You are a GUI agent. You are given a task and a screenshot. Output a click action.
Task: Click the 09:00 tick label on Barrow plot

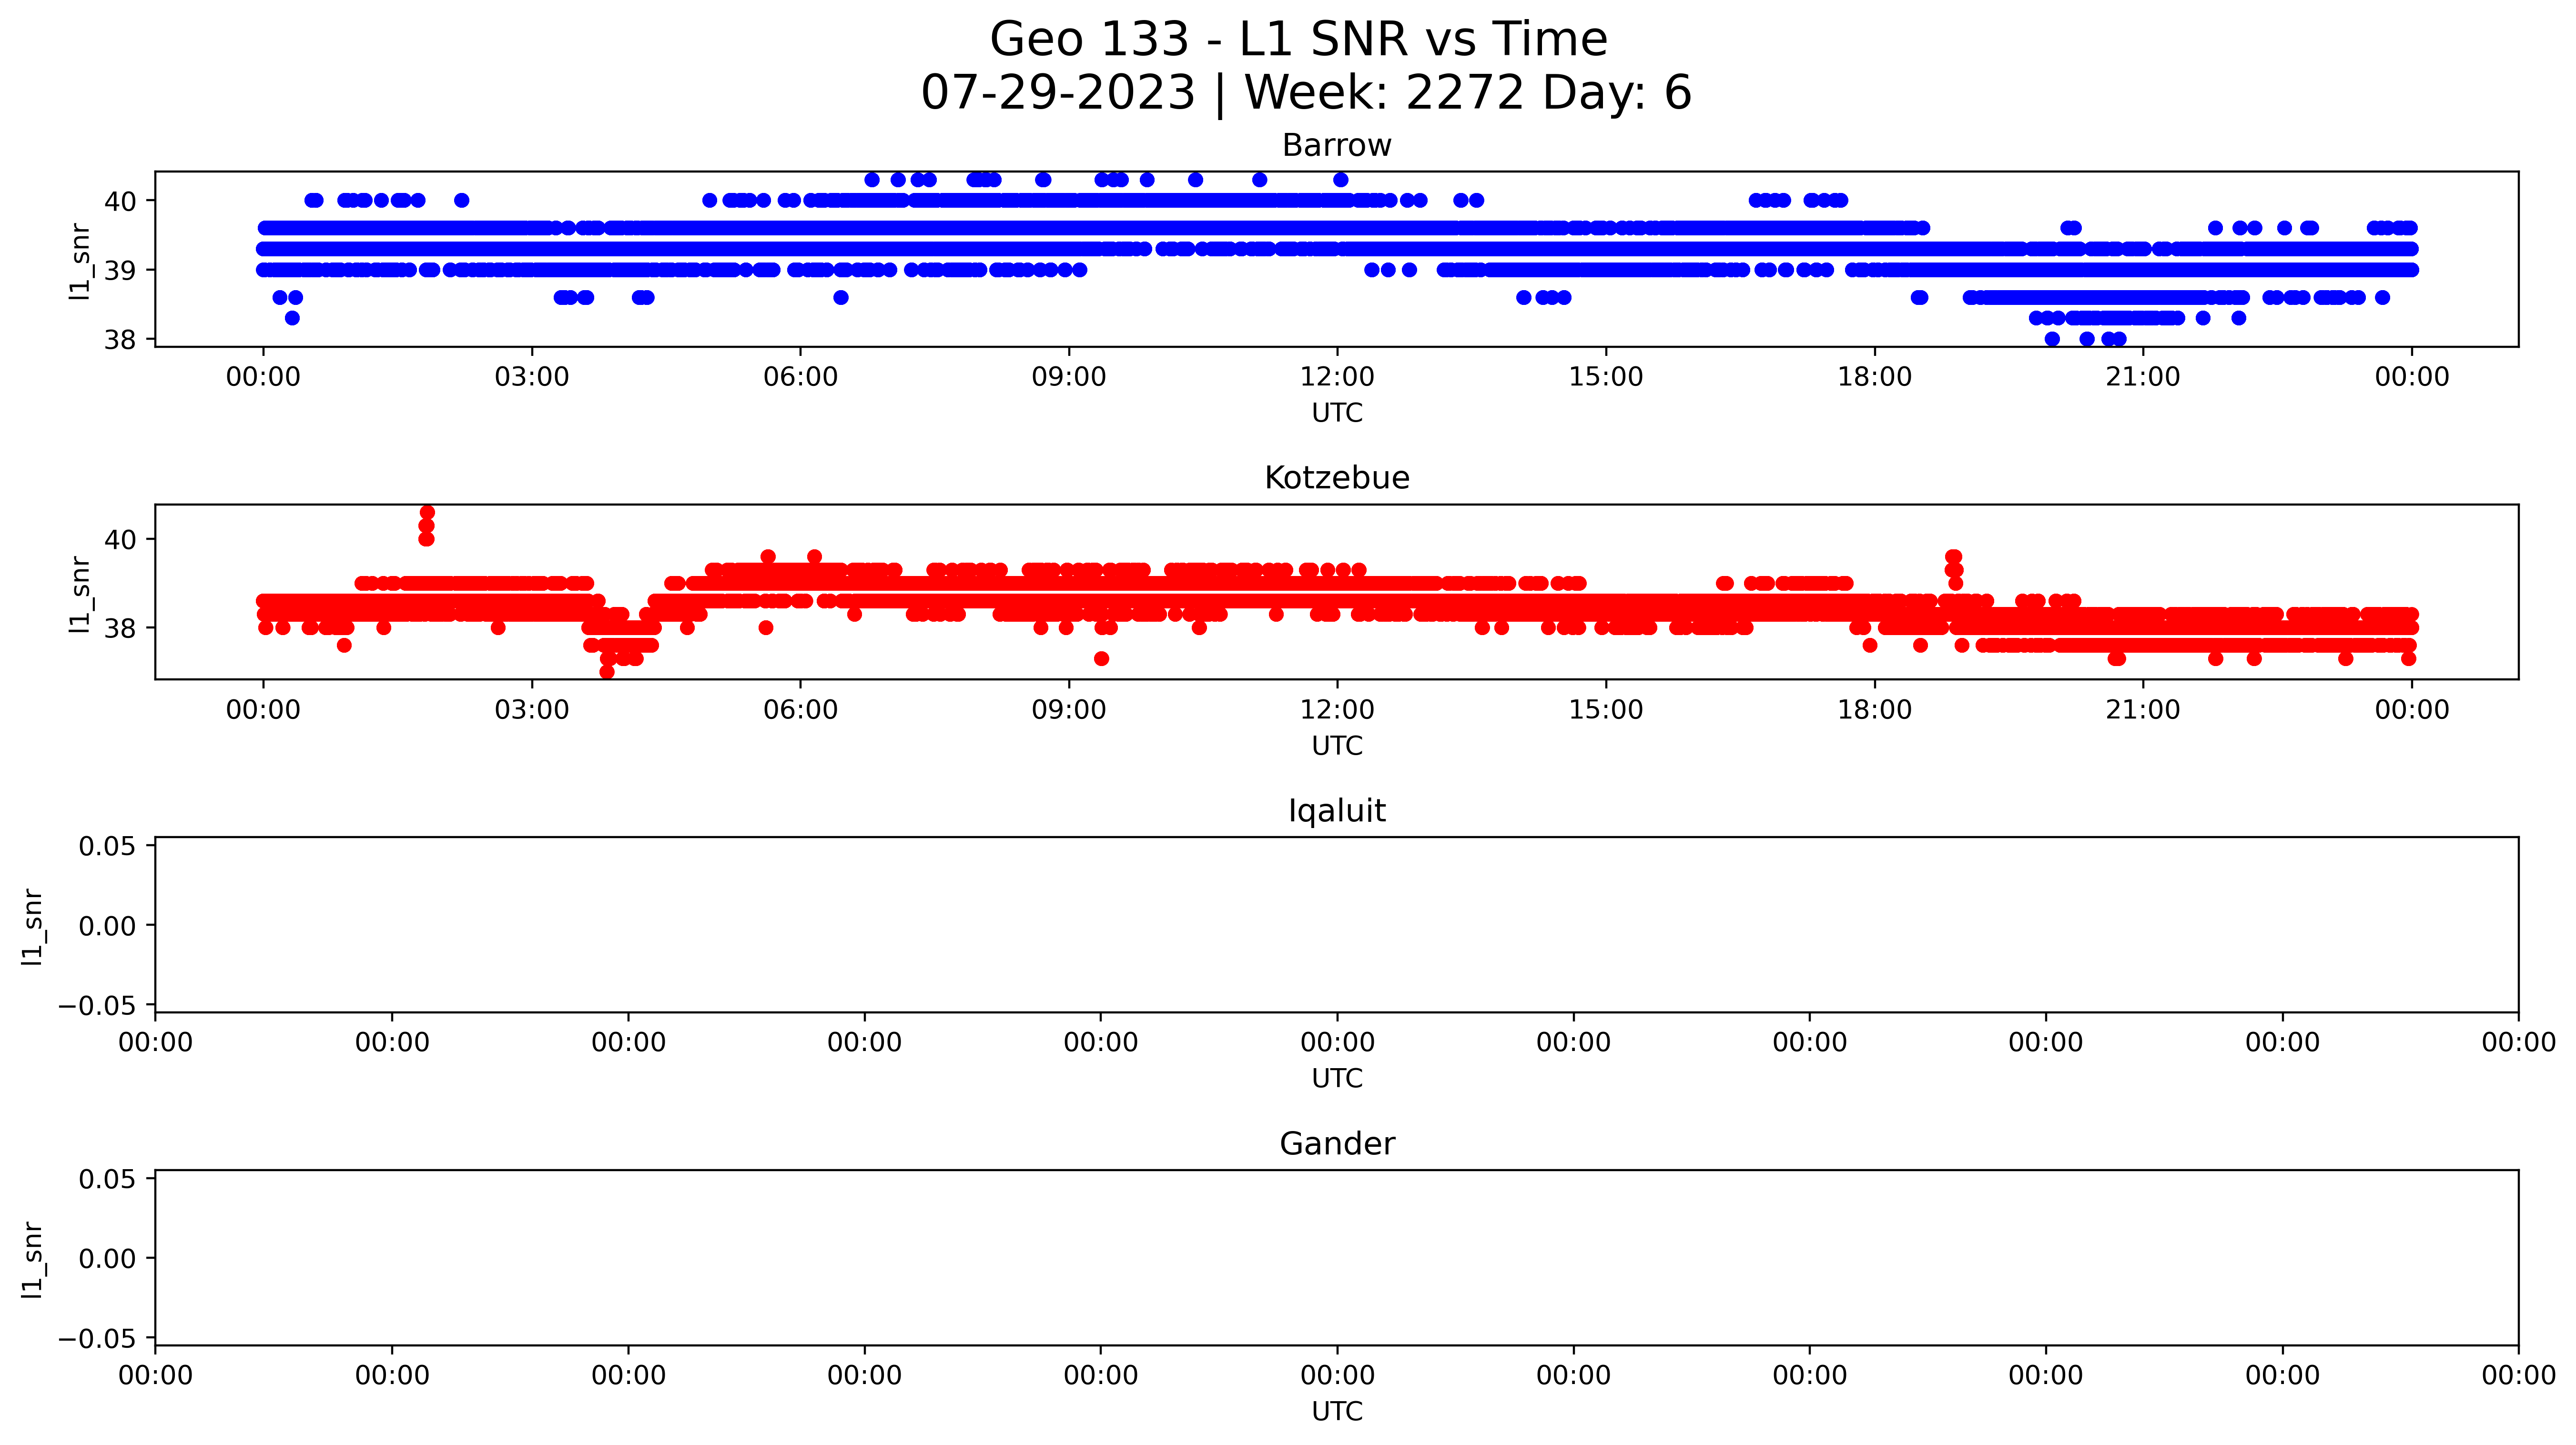[x=1069, y=377]
